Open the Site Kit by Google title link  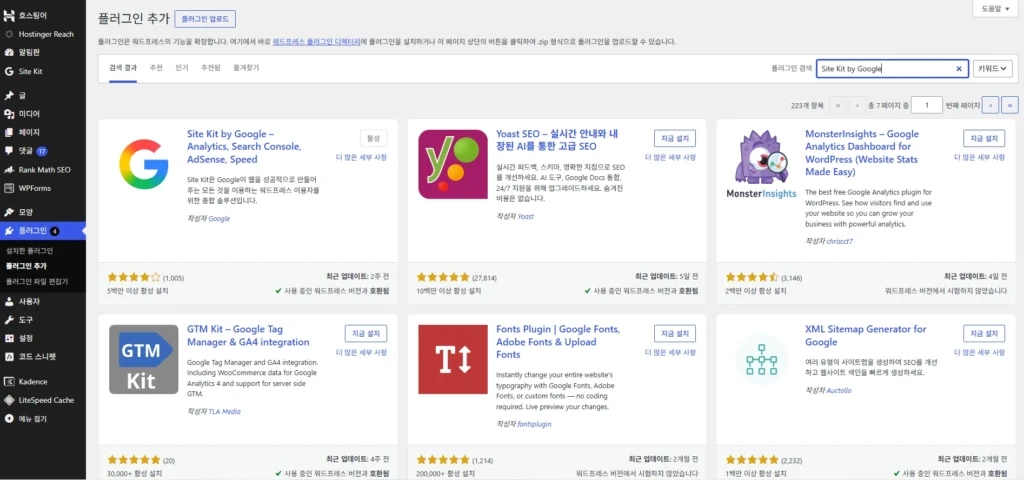click(244, 146)
